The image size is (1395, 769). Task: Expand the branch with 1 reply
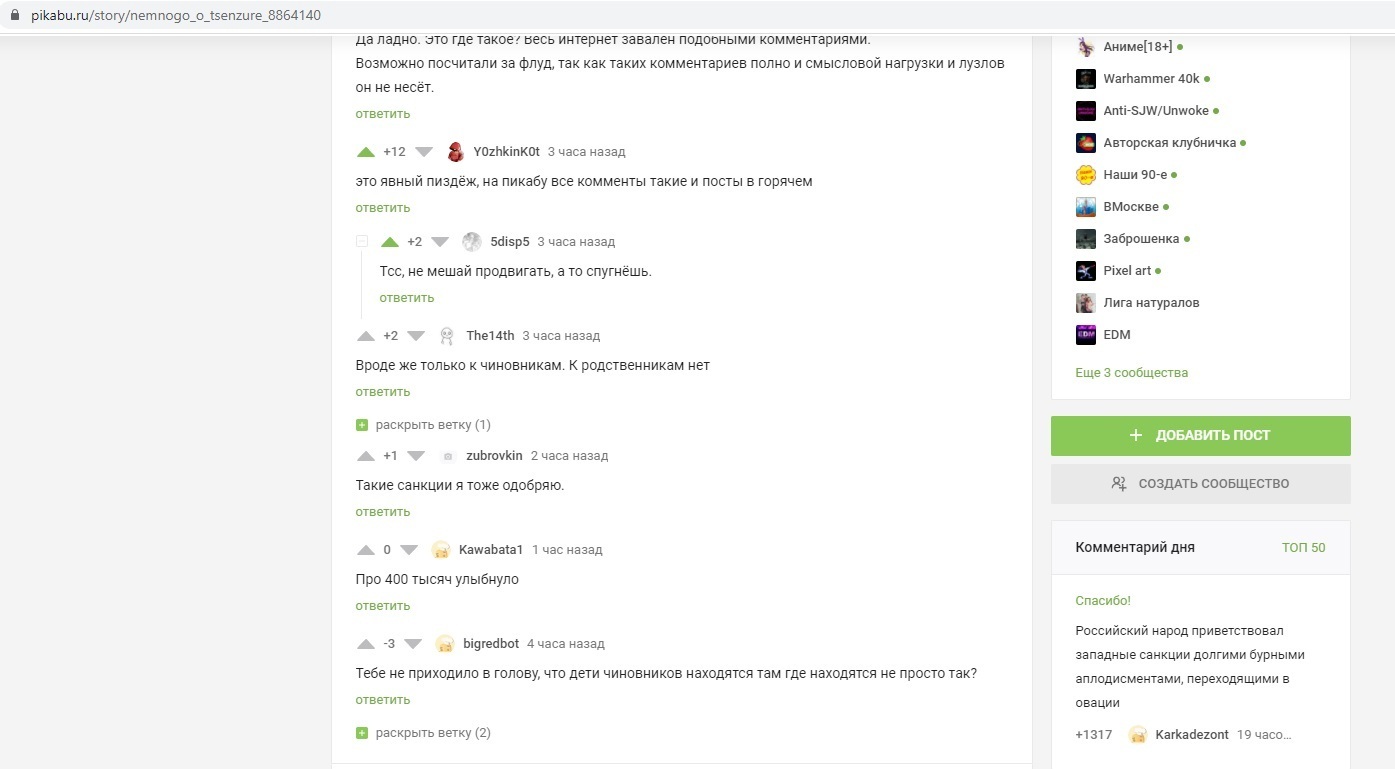(423, 425)
